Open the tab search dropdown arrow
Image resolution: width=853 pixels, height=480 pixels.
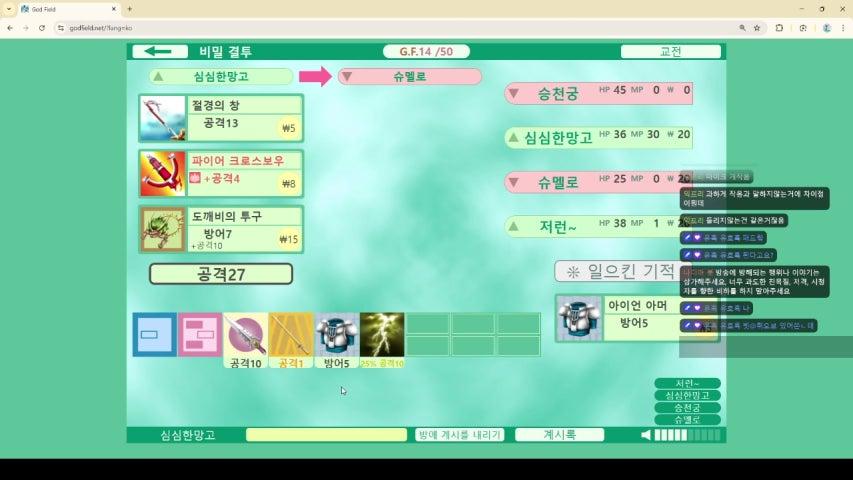click(x=9, y=9)
